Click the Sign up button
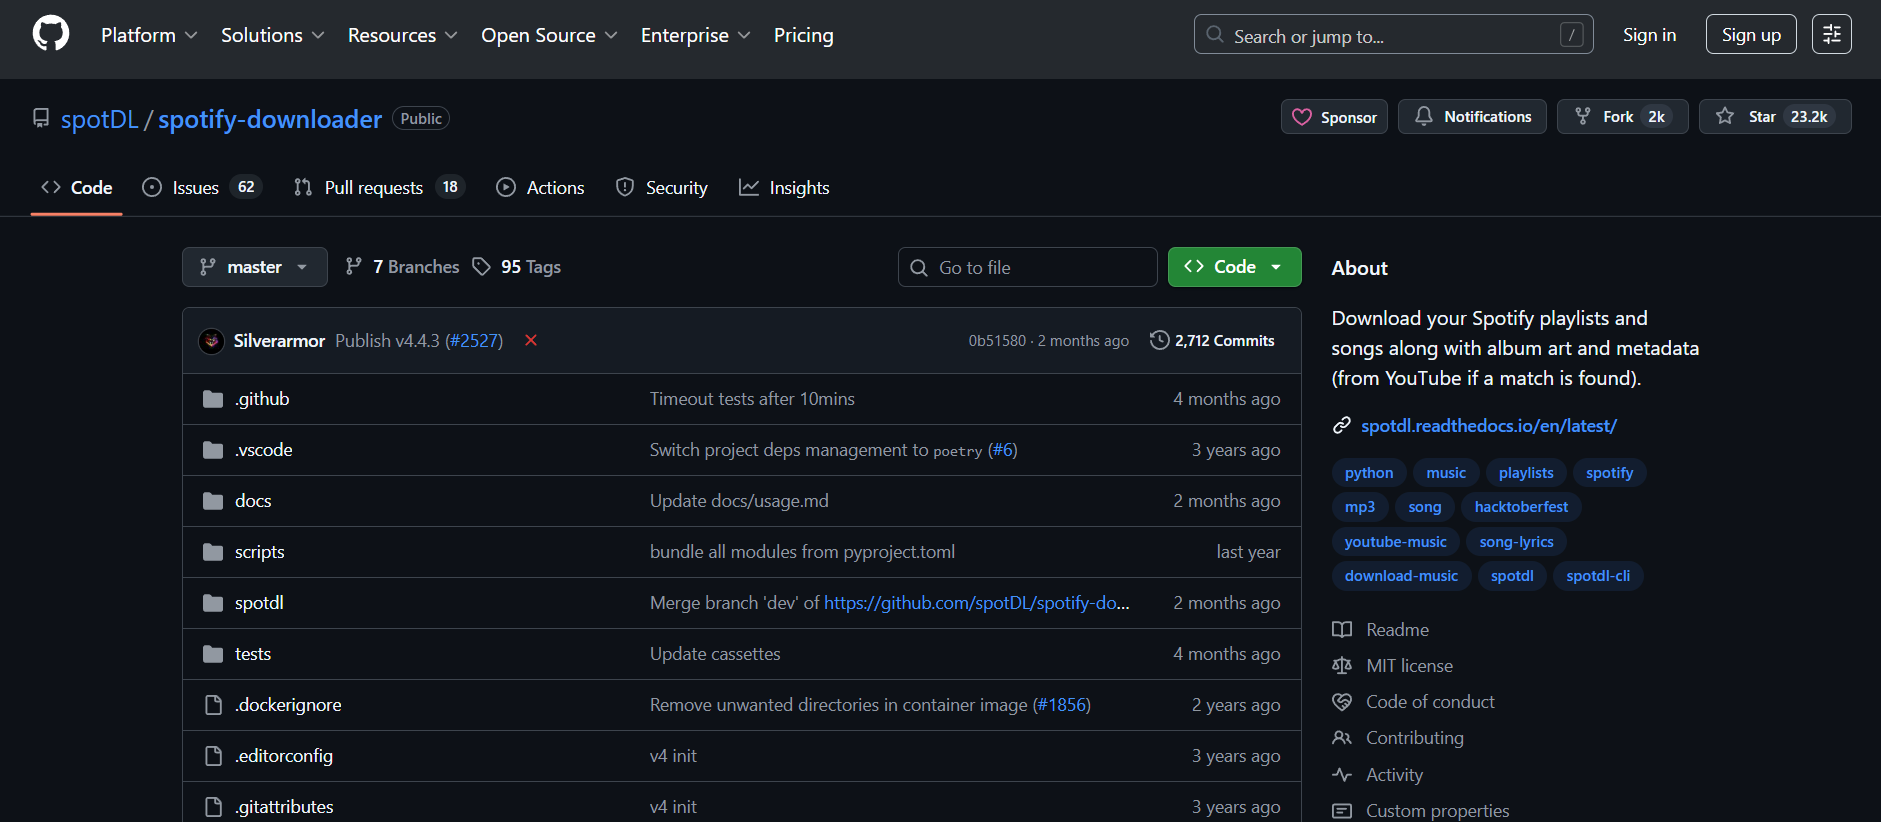 pos(1750,35)
